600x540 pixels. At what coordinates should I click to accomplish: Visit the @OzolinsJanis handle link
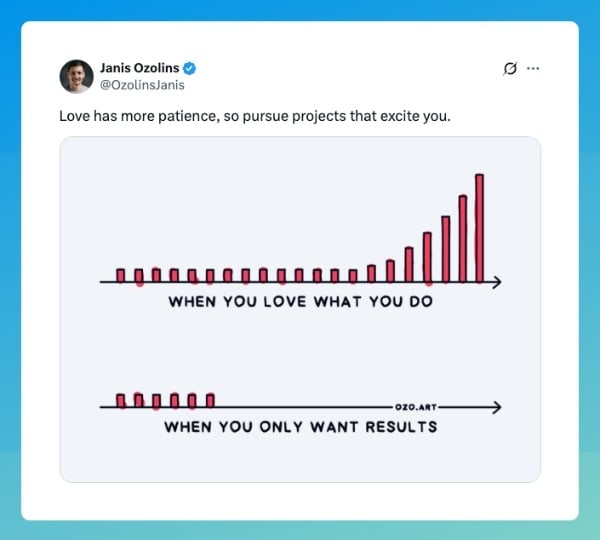[142, 85]
